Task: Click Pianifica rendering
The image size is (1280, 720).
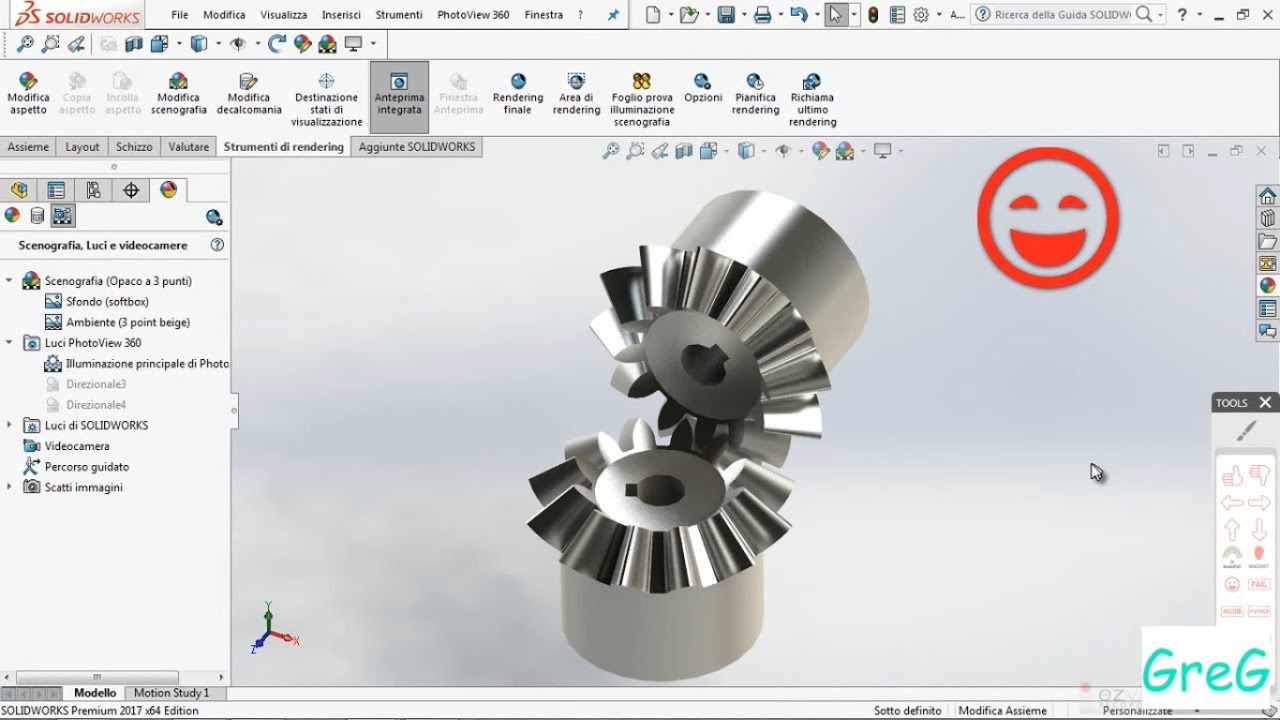Action: pyautogui.click(x=755, y=94)
